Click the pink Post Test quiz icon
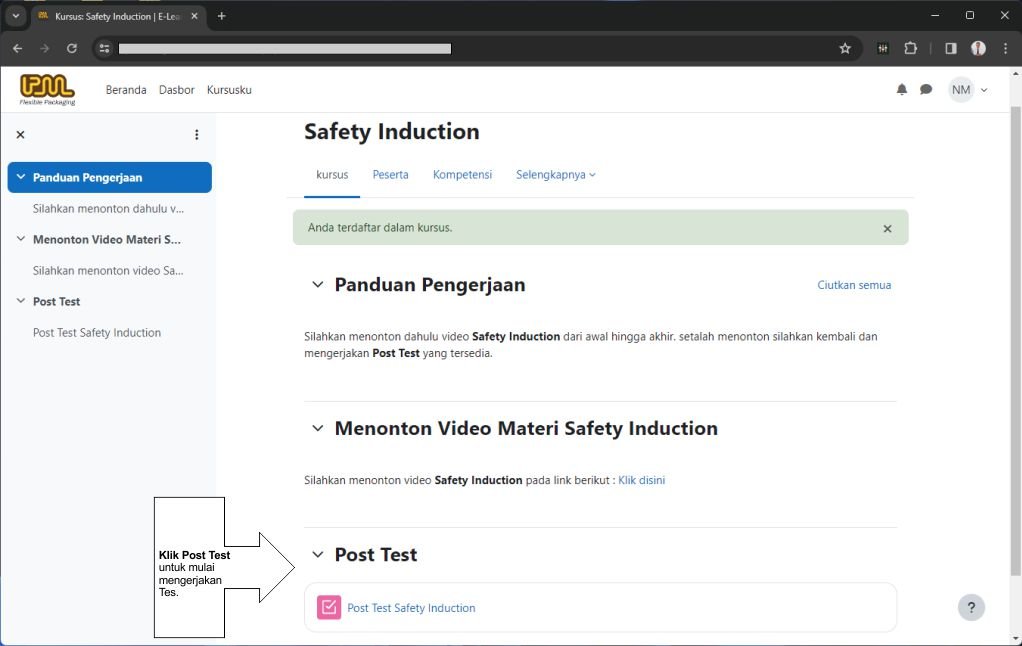 click(x=329, y=607)
